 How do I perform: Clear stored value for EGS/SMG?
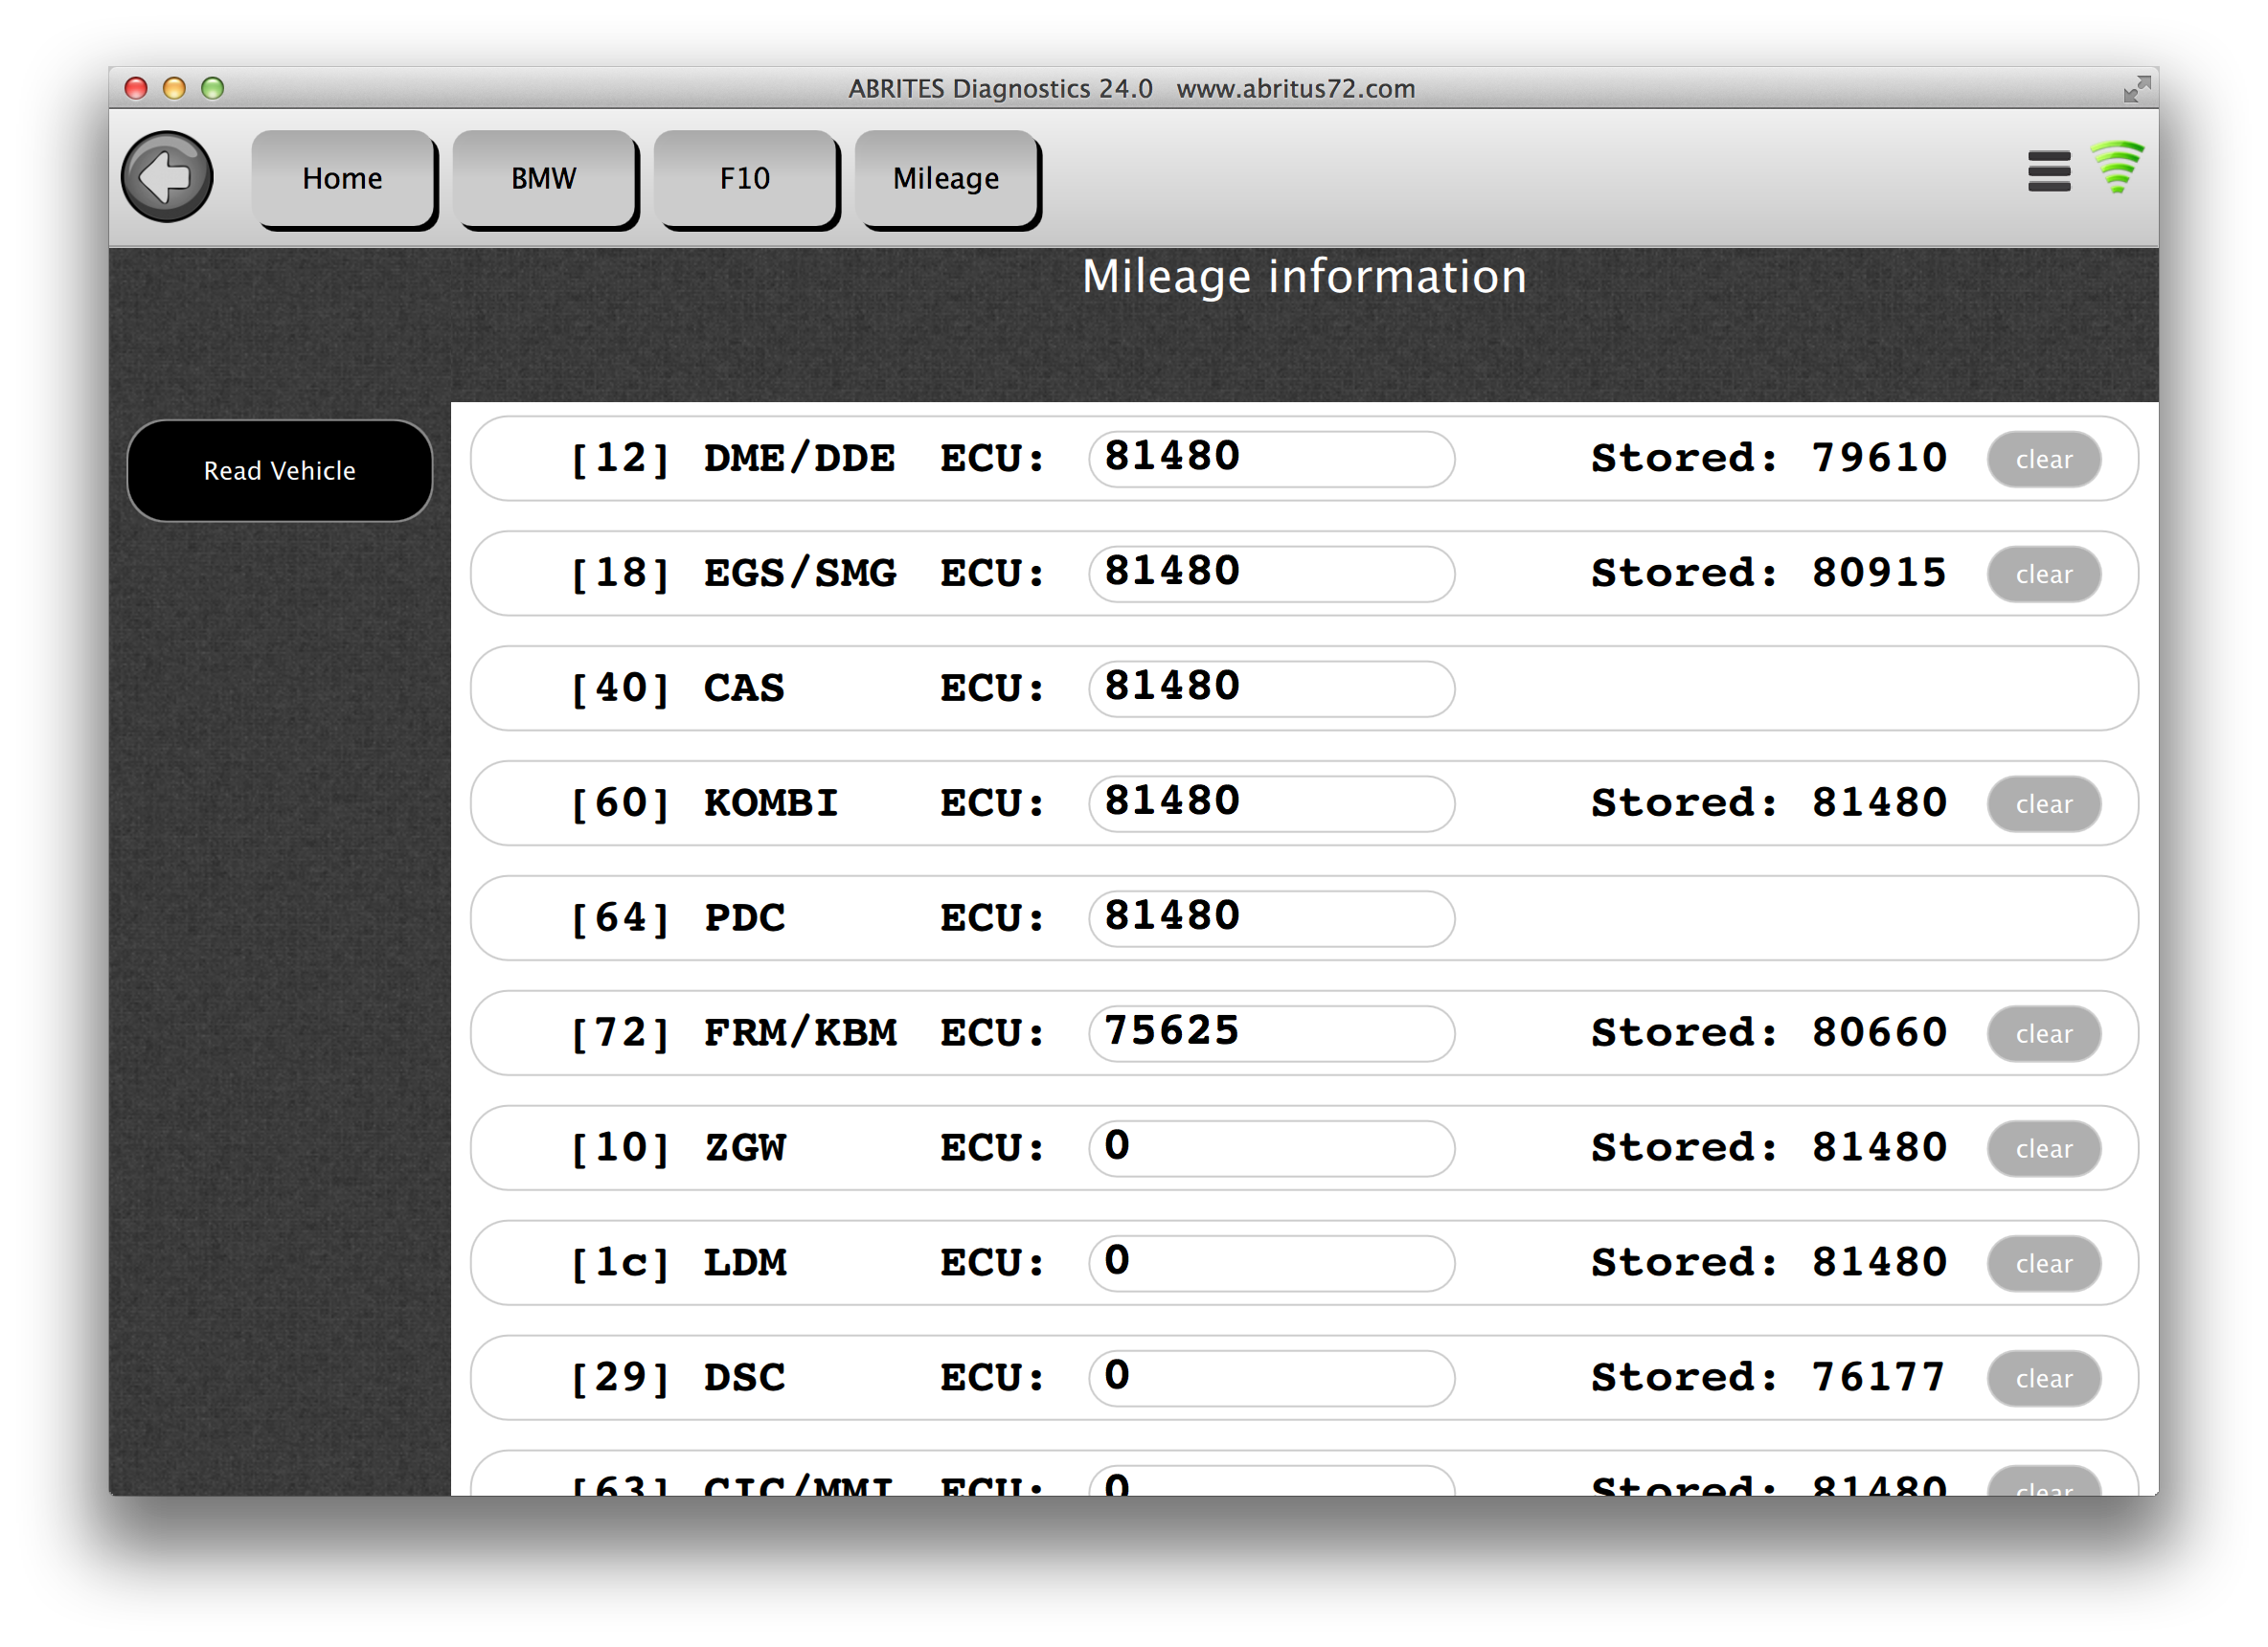tap(2043, 575)
